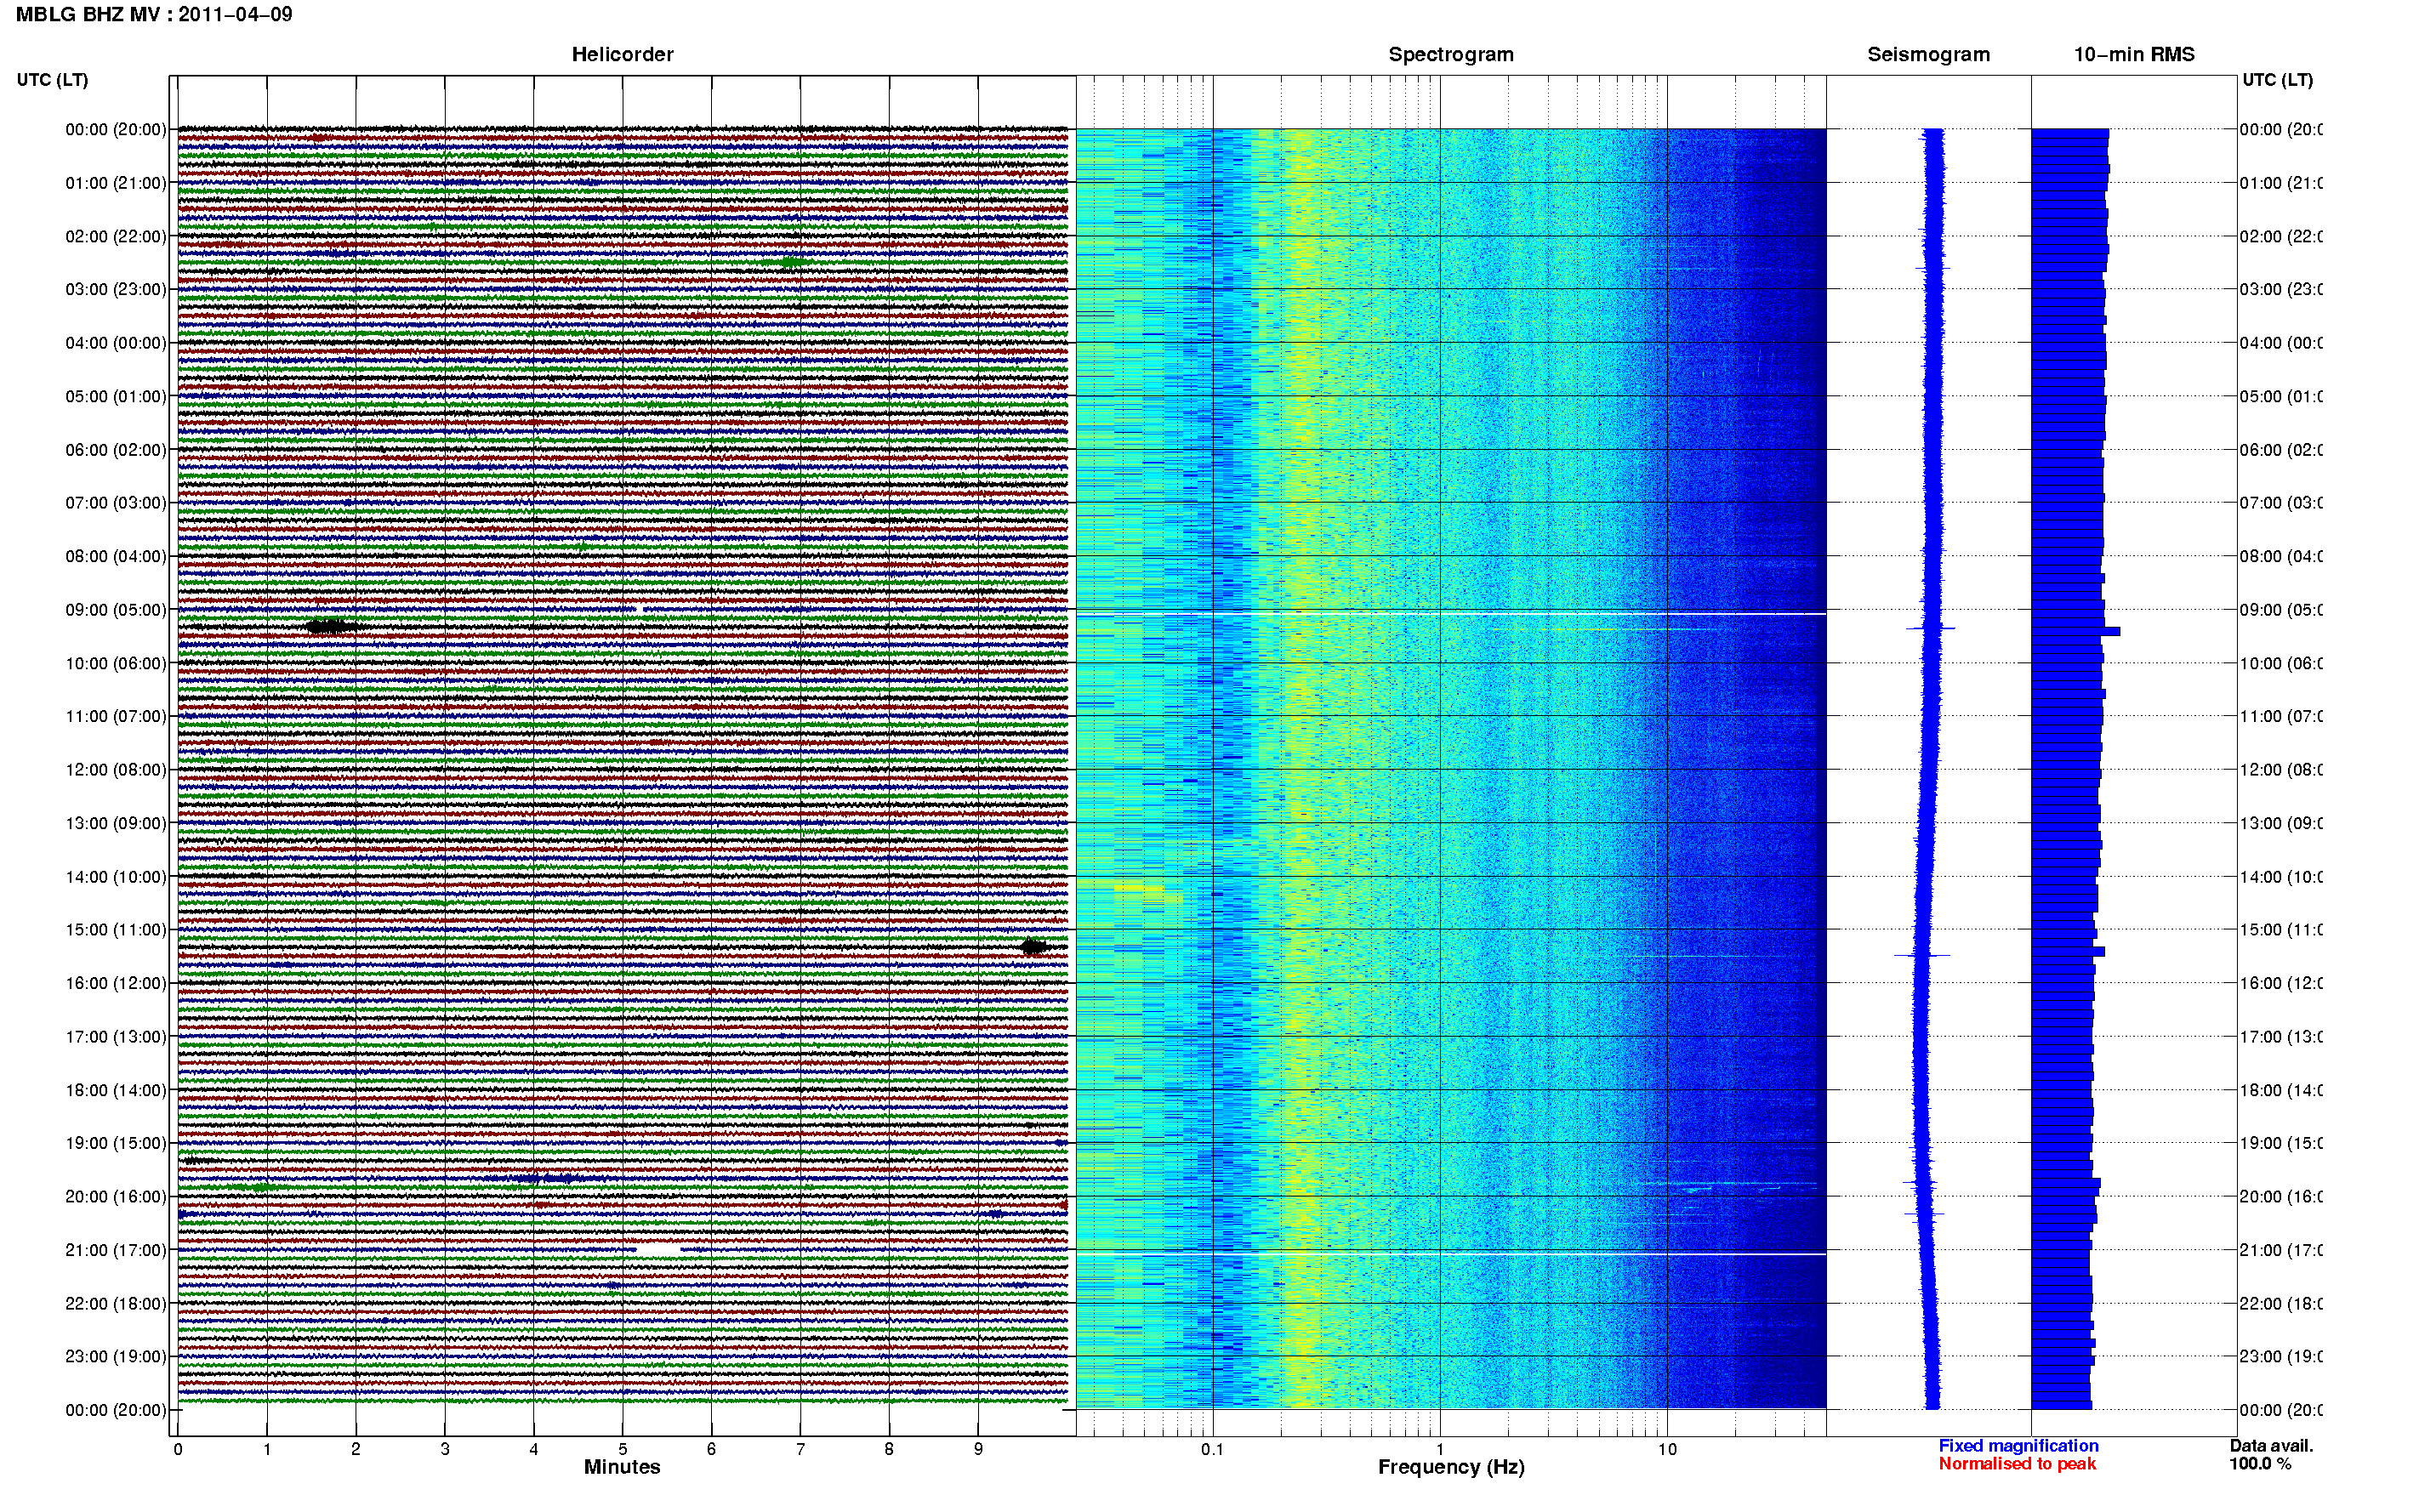Select the 19:00 (15:00) left axis label

tap(116, 1143)
